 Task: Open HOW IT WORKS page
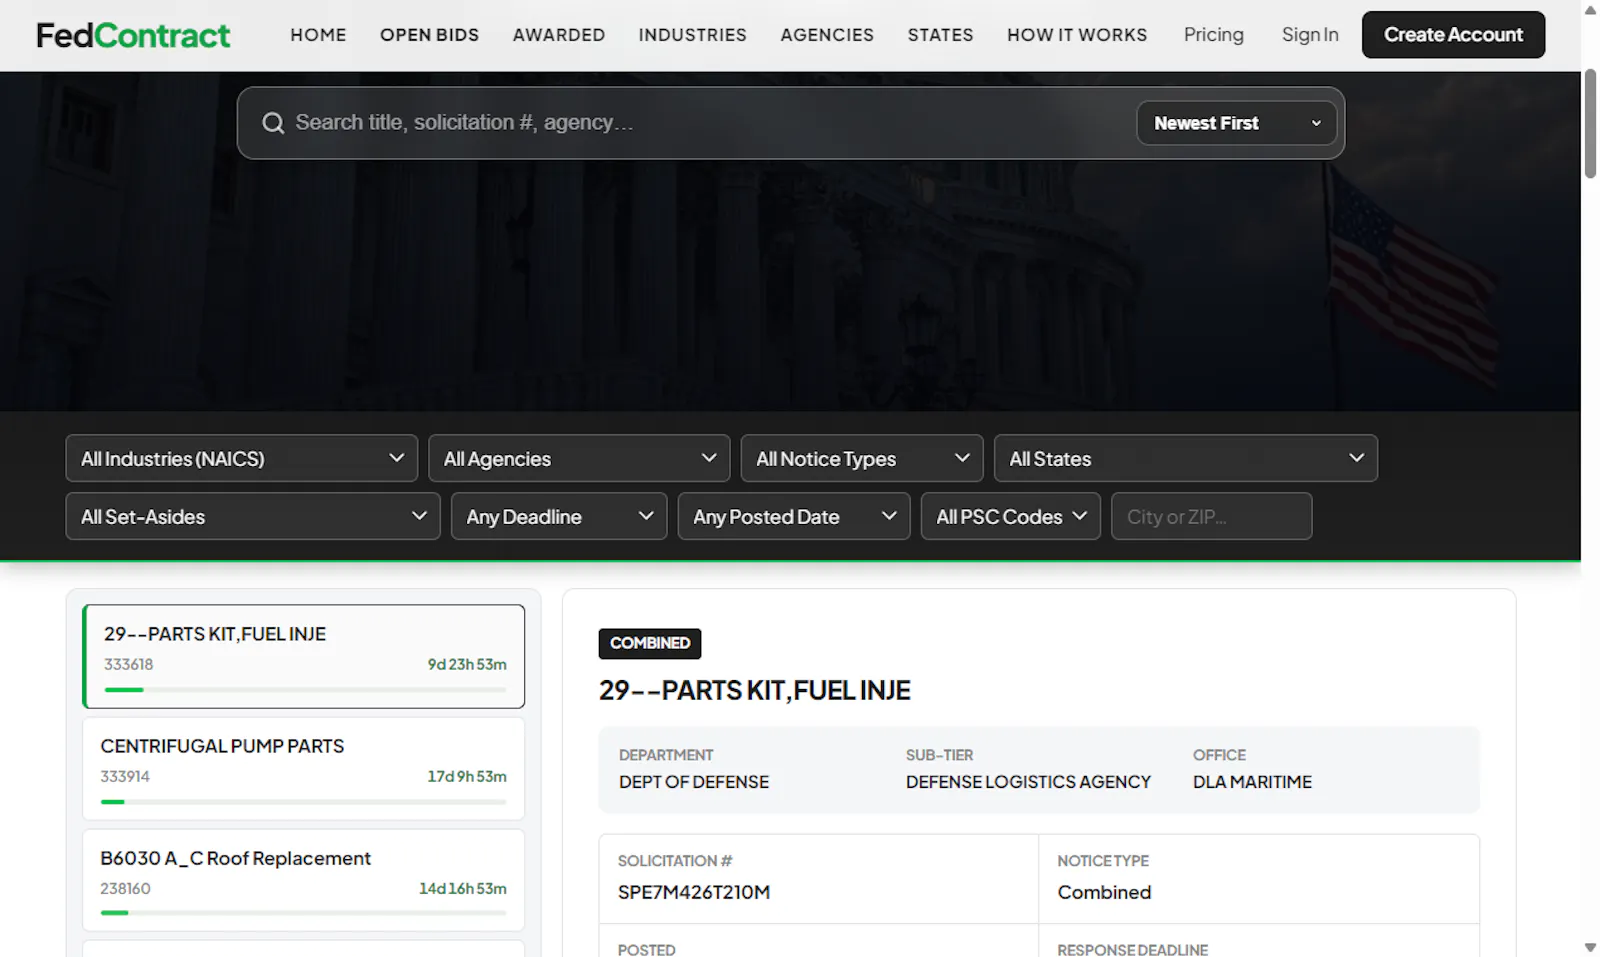pyautogui.click(x=1077, y=35)
